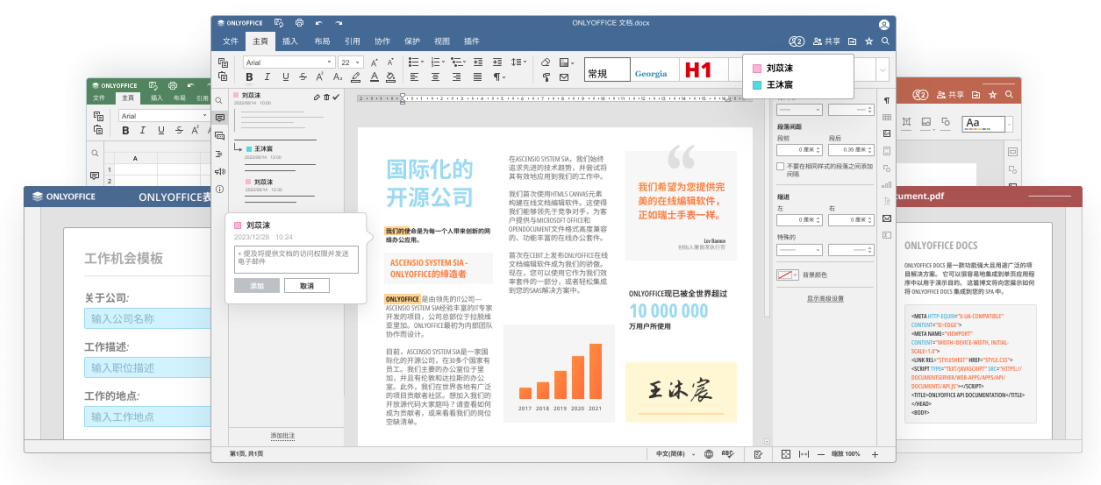Switch to the 视图 tab in document editor
The image size is (1101, 485).
pyautogui.click(x=442, y=41)
